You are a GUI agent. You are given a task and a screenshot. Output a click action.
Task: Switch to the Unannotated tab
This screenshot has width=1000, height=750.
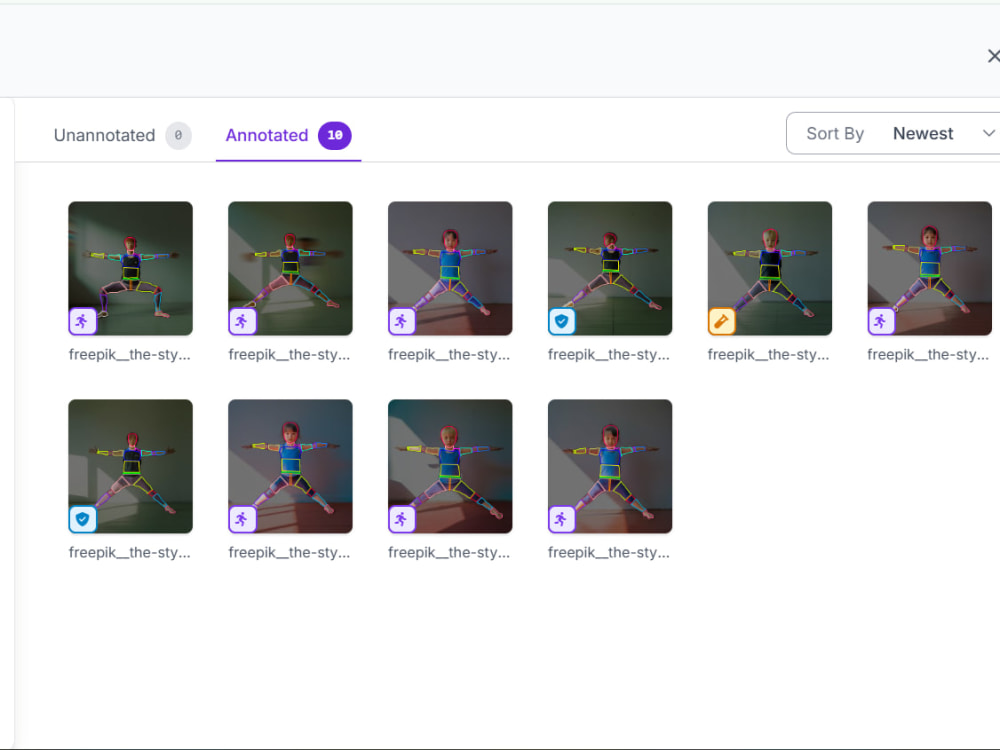(x=122, y=135)
